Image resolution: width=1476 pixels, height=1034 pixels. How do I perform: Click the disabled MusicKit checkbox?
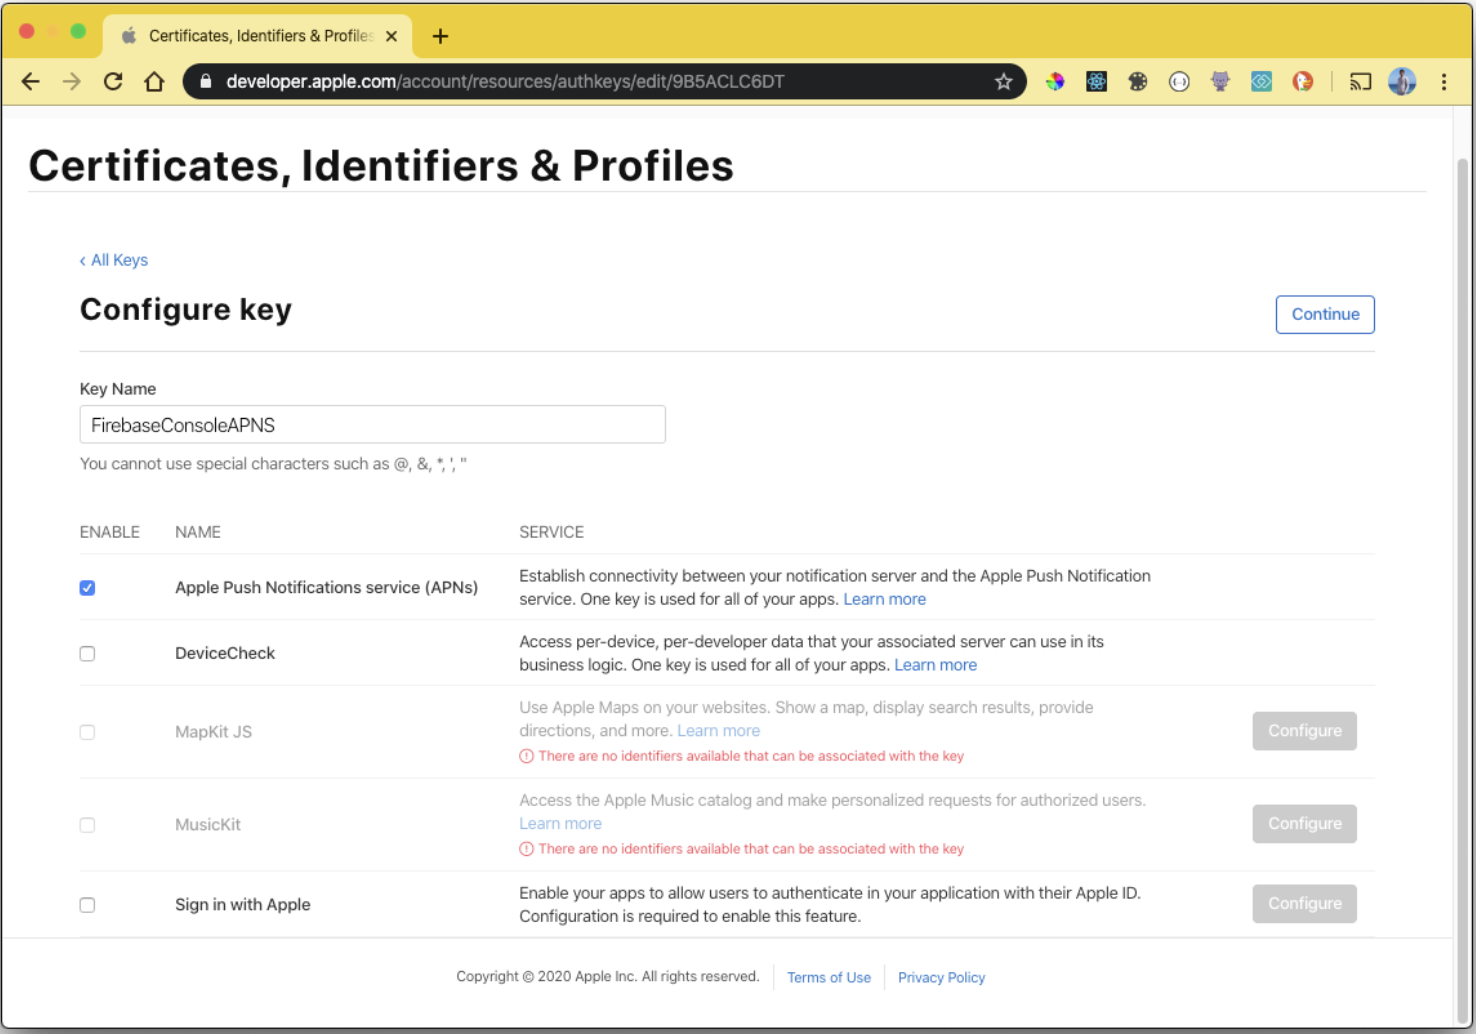pos(88,825)
